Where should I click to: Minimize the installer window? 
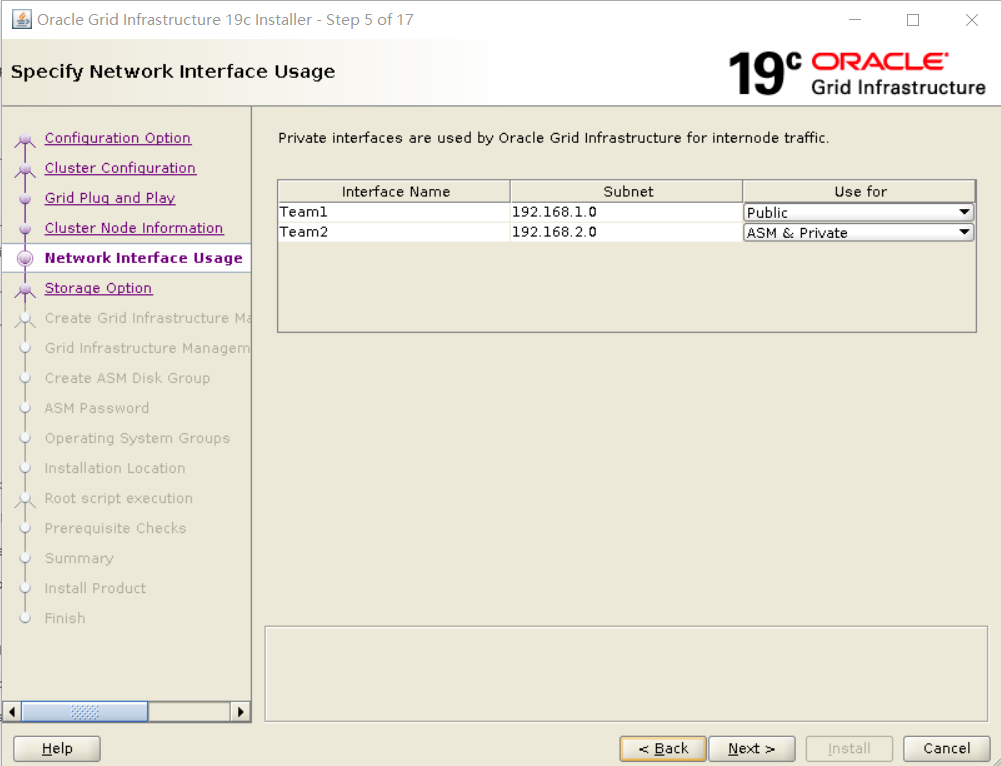[x=855, y=20]
